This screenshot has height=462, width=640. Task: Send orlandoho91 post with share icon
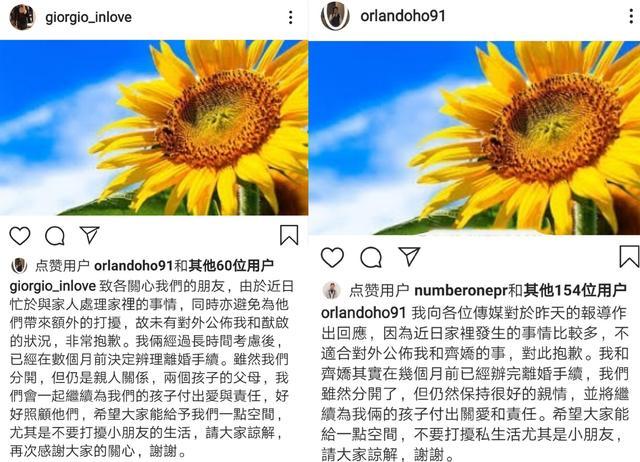[409, 256]
